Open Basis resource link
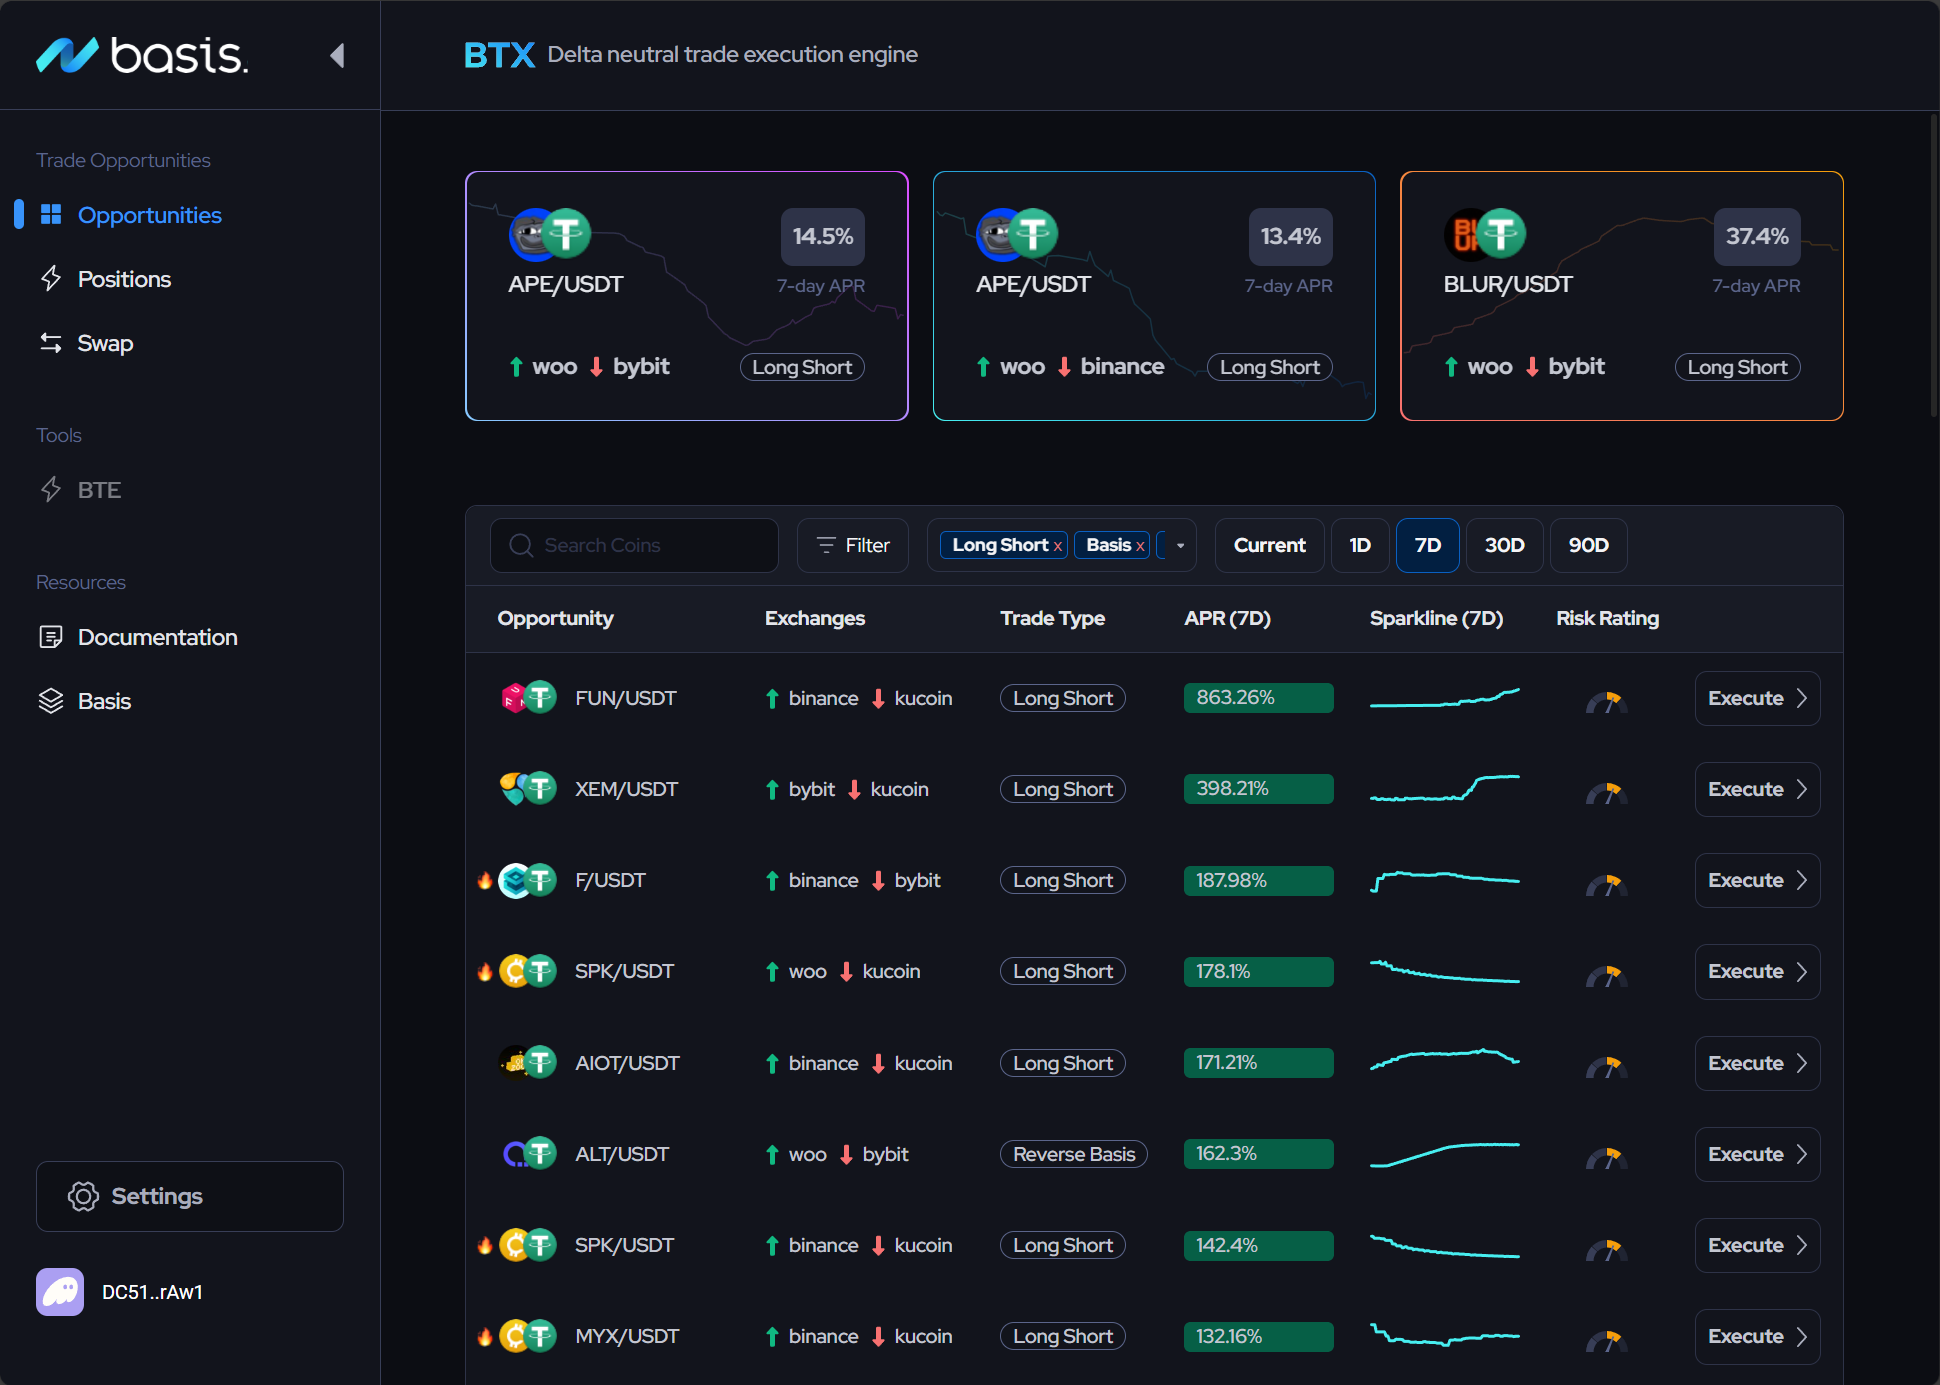The width and height of the screenshot is (1940, 1385). (x=104, y=701)
